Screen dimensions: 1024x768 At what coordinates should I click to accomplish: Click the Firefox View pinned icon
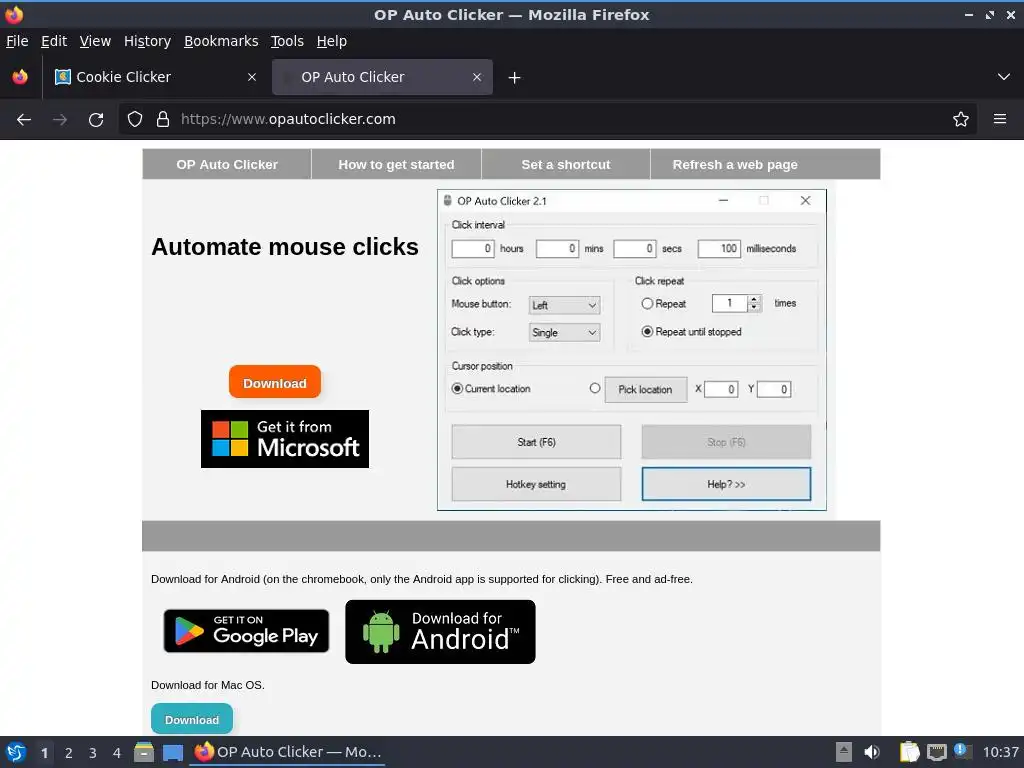tap(20, 77)
